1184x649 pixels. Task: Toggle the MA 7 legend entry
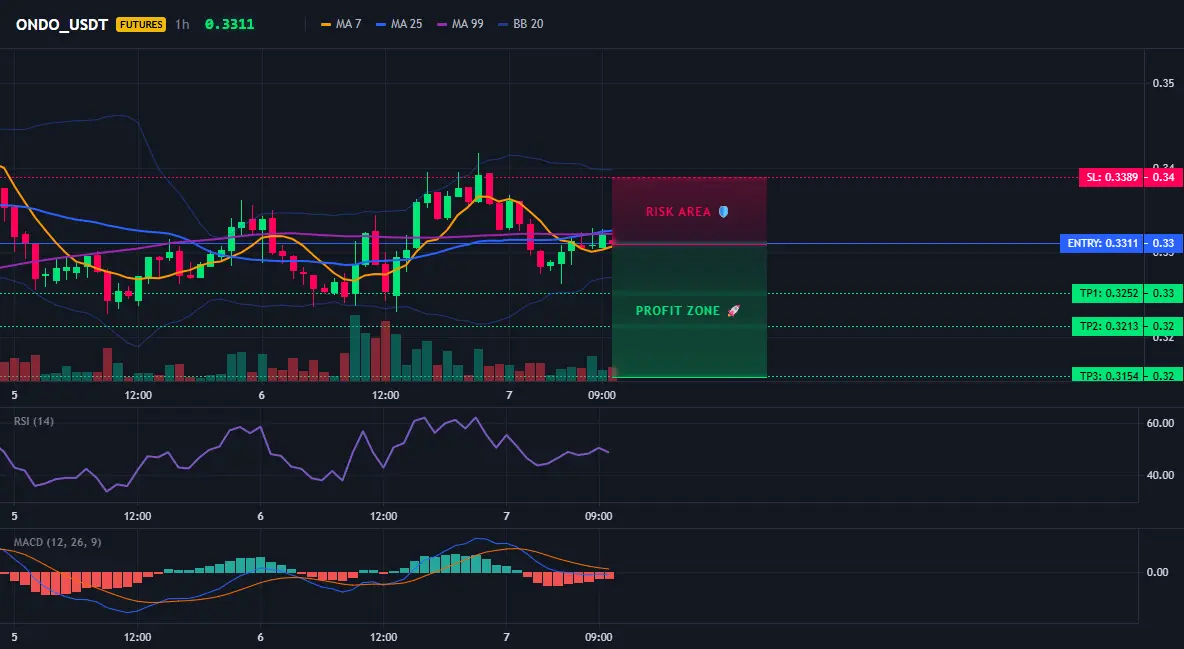point(341,24)
